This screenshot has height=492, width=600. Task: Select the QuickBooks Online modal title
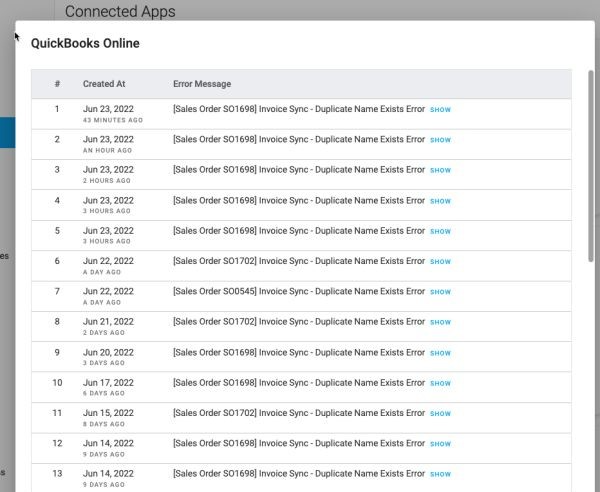[85, 43]
